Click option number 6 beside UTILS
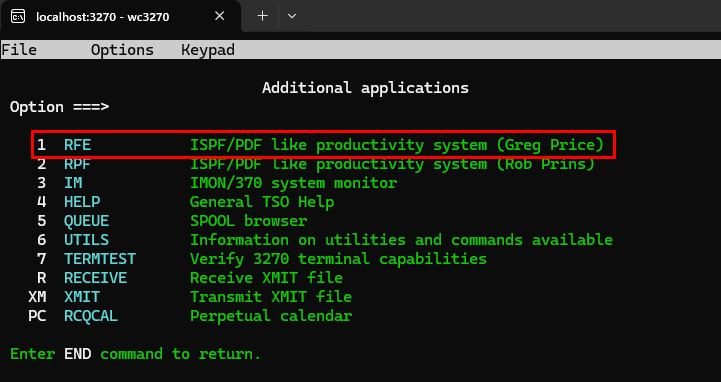 41,240
